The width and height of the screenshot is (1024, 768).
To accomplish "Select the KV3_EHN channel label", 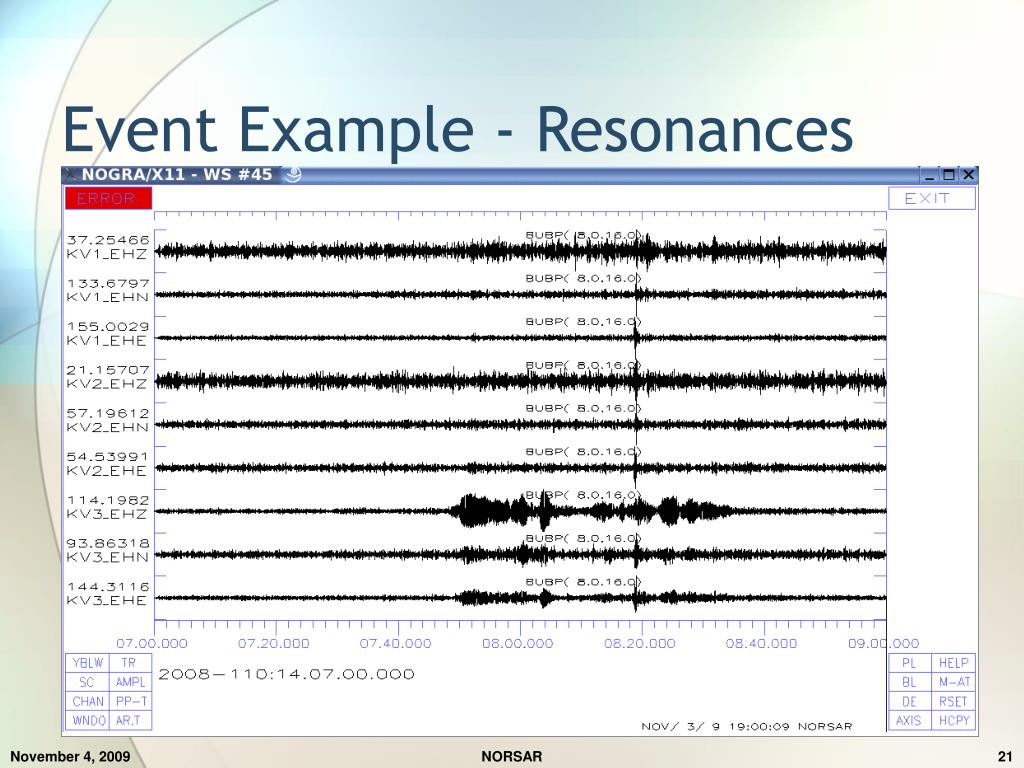I will coord(107,557).
